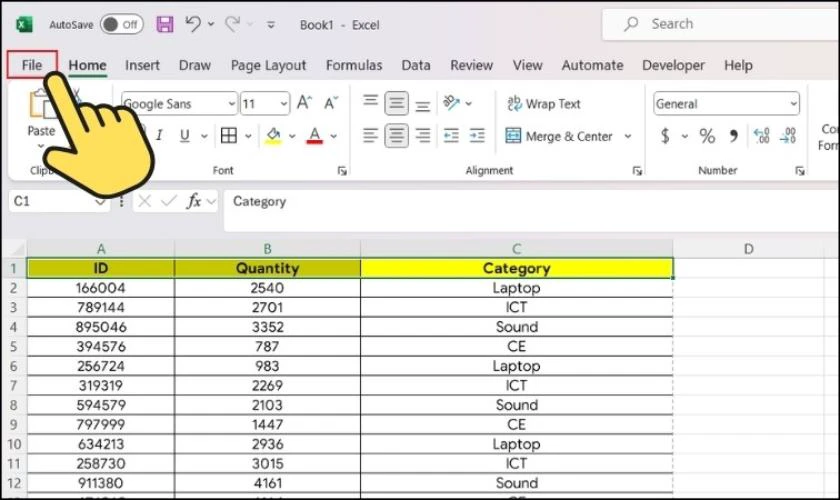Apply percent style format
This screenshot has width=840, height=500.
pos(707,136)
